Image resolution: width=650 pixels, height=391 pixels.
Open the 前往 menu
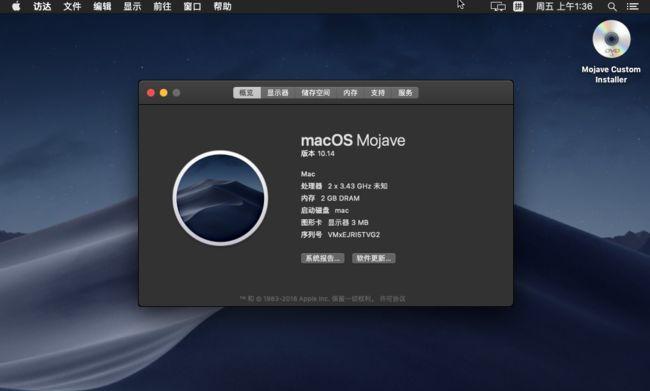(x=162, y=6)
